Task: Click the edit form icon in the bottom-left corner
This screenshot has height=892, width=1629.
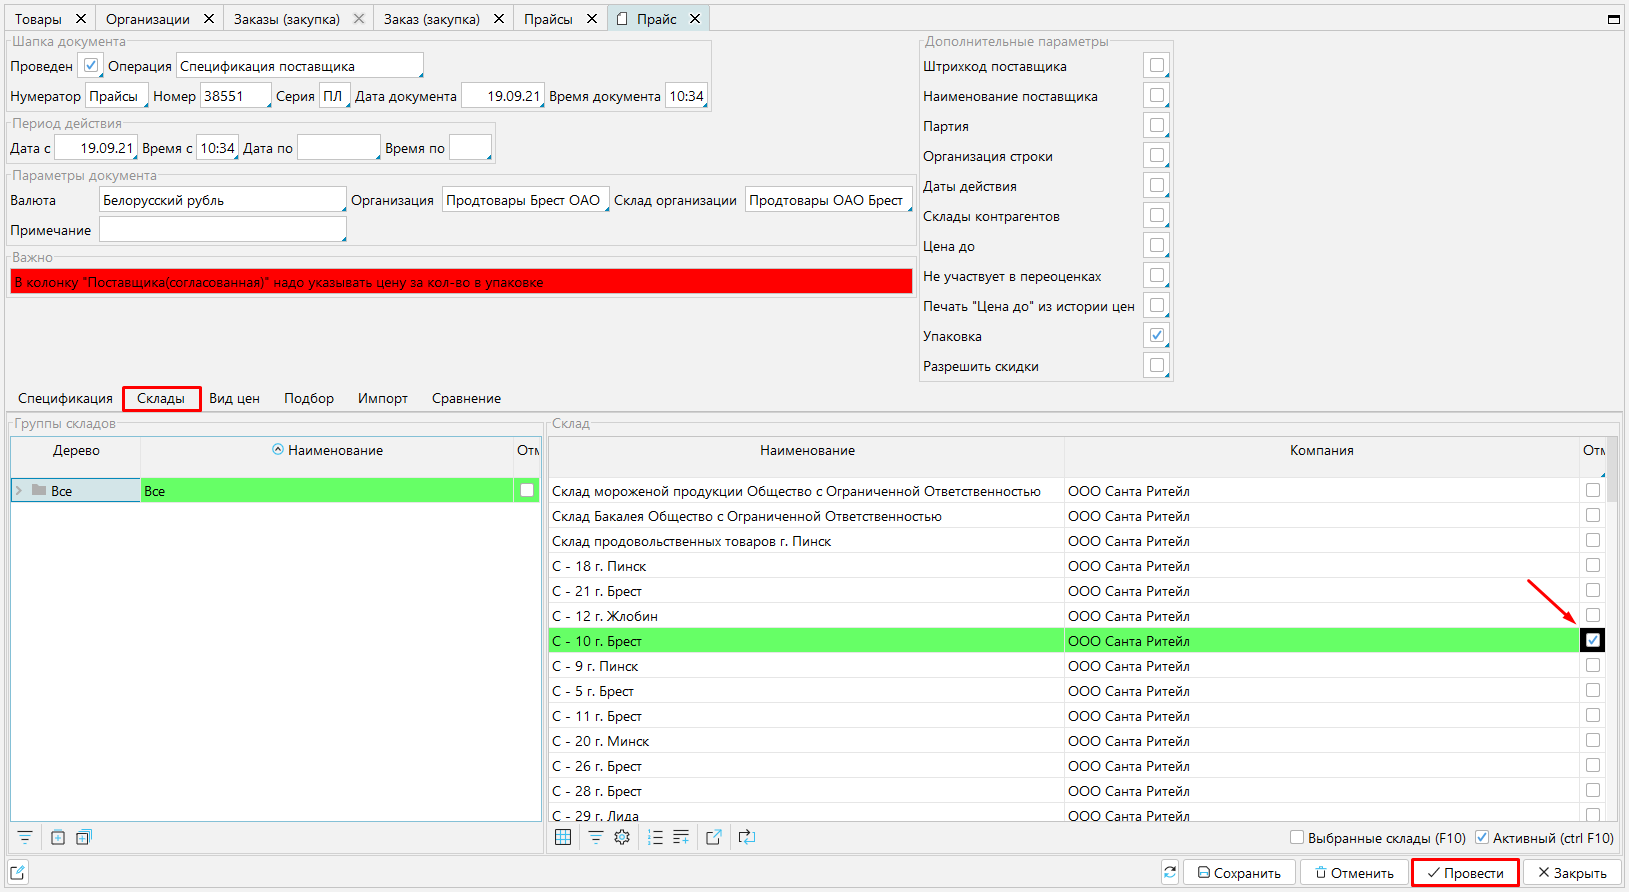Action: click(18, 873)
